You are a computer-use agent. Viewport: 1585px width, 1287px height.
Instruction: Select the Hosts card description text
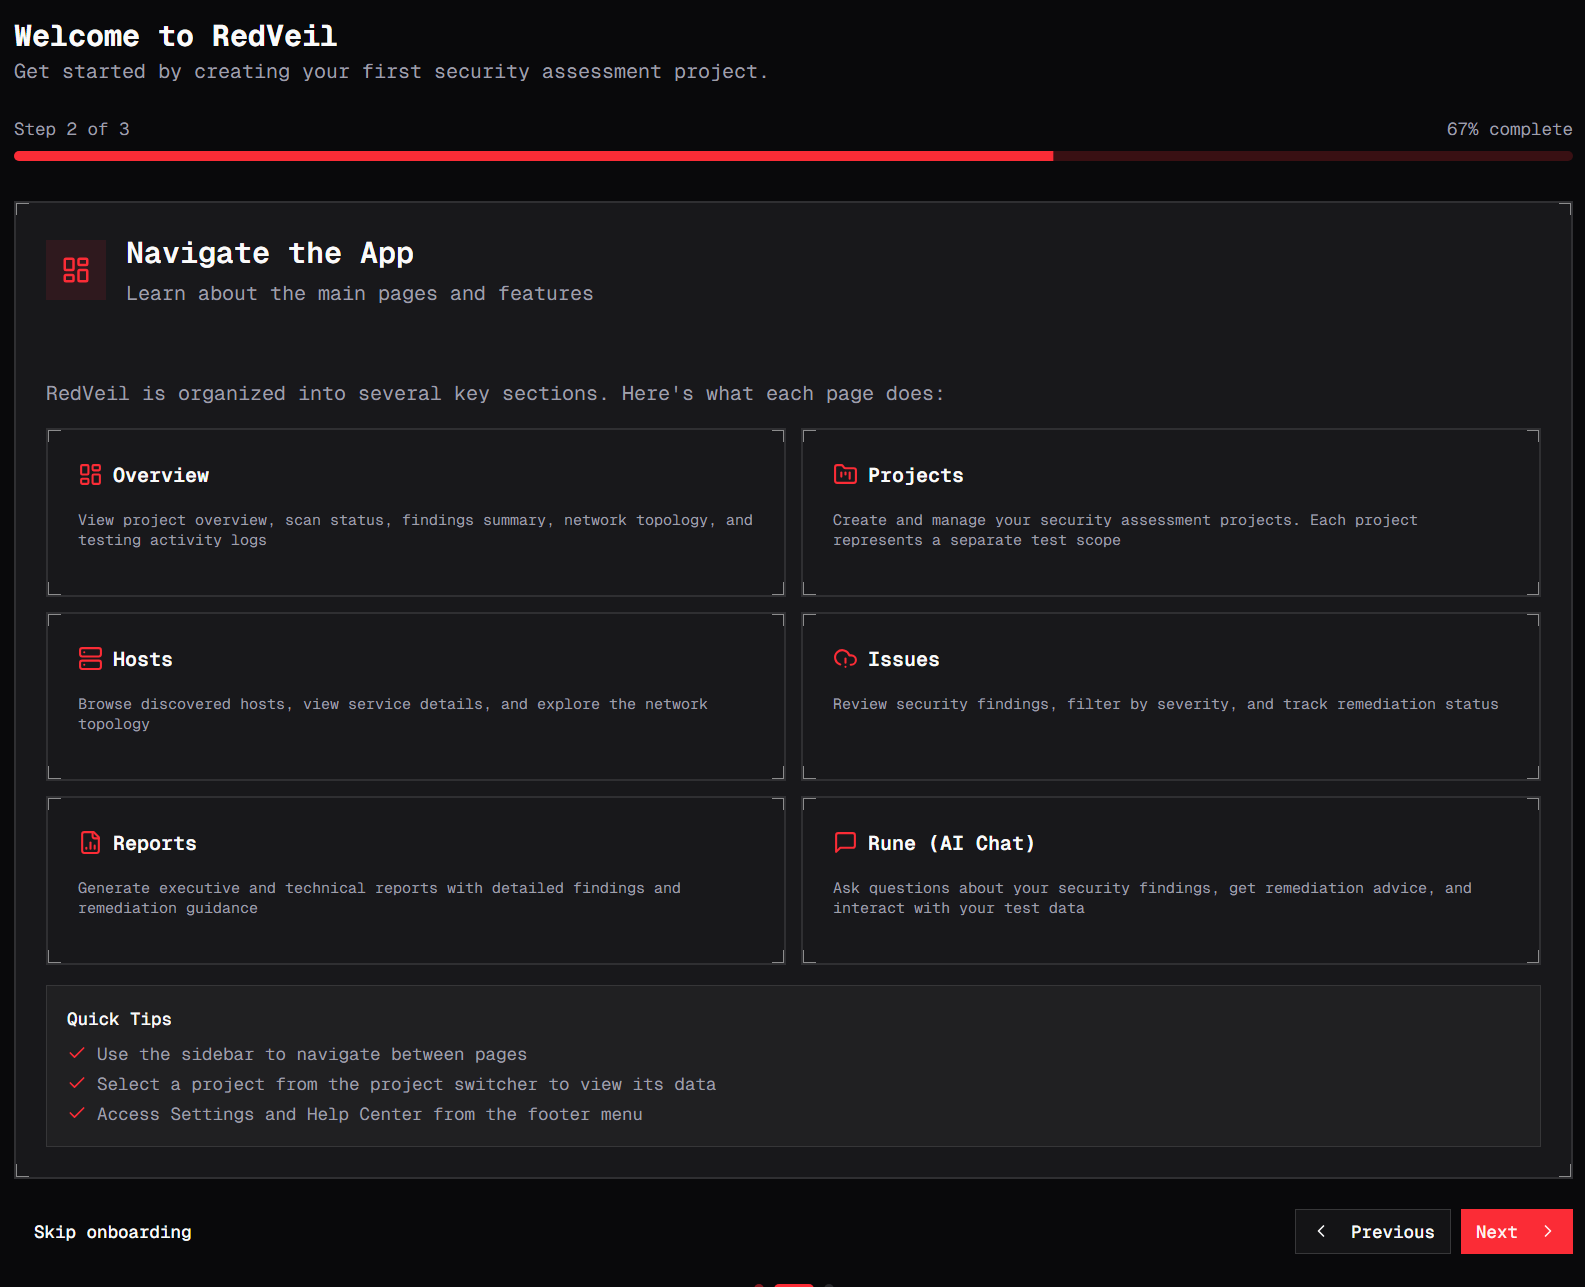(392, 714)
